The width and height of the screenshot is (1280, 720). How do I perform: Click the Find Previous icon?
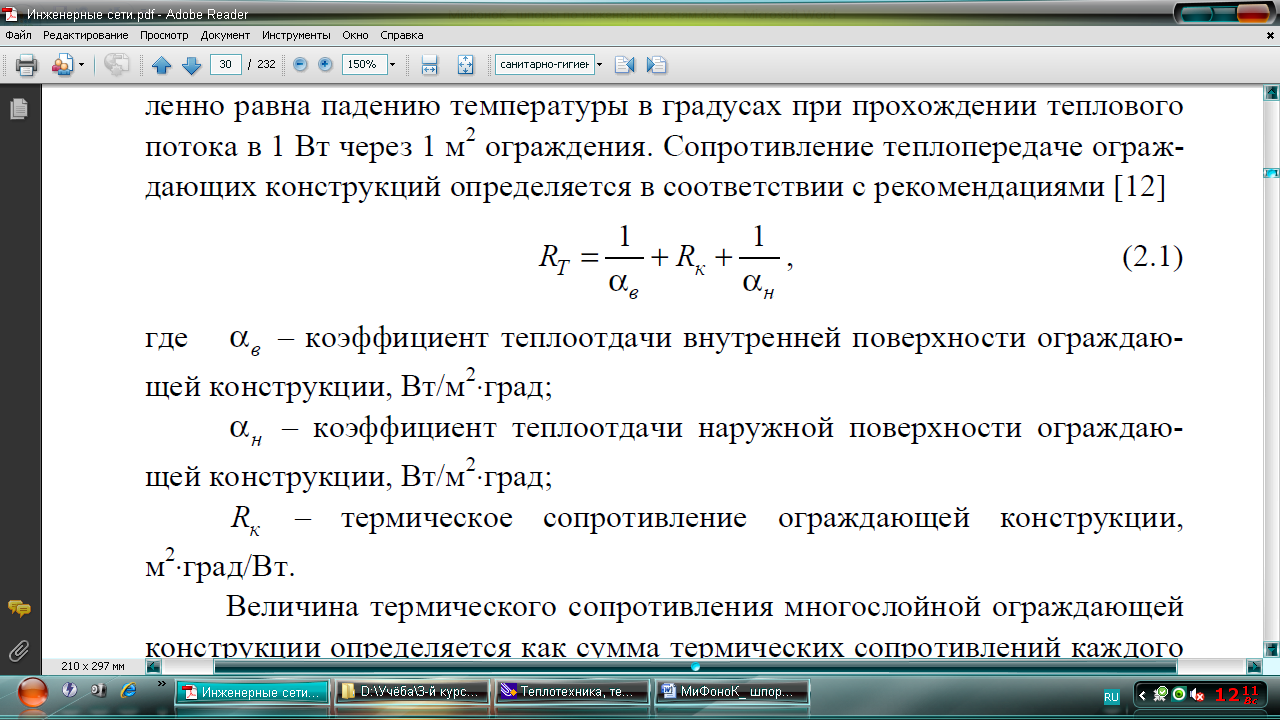[625, 65]
